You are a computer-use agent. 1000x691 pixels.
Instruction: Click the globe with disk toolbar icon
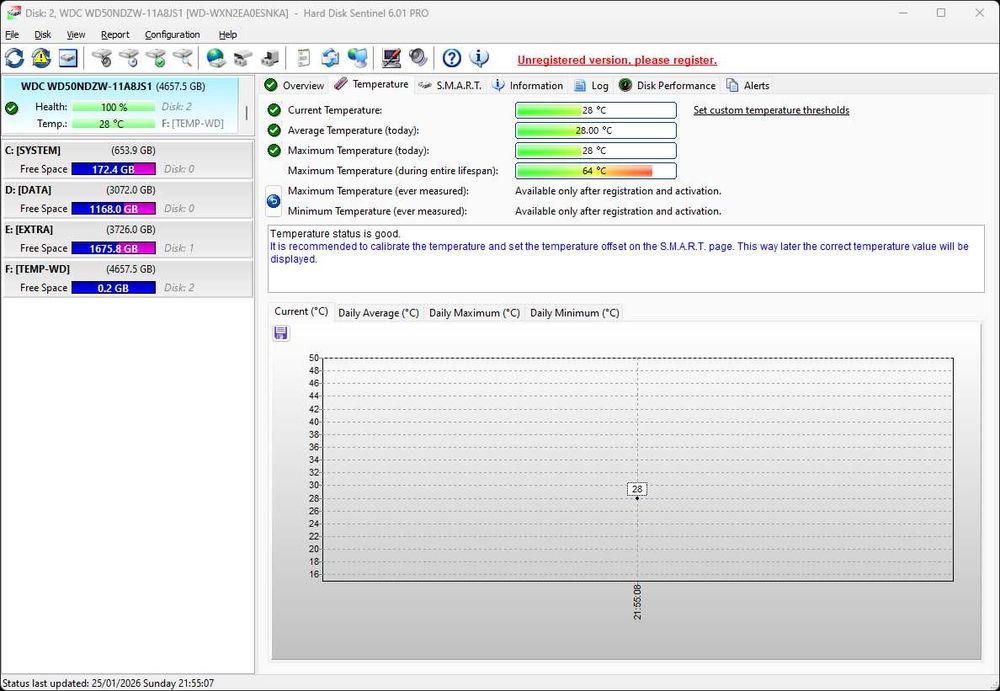(216, 58)
